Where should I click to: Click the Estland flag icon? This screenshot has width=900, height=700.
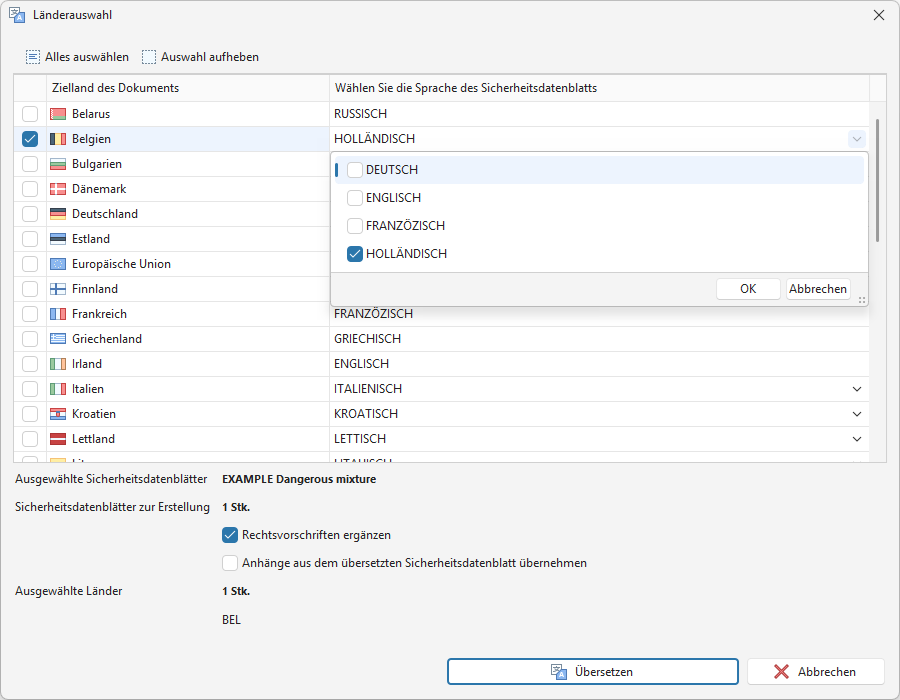[58, 239]
